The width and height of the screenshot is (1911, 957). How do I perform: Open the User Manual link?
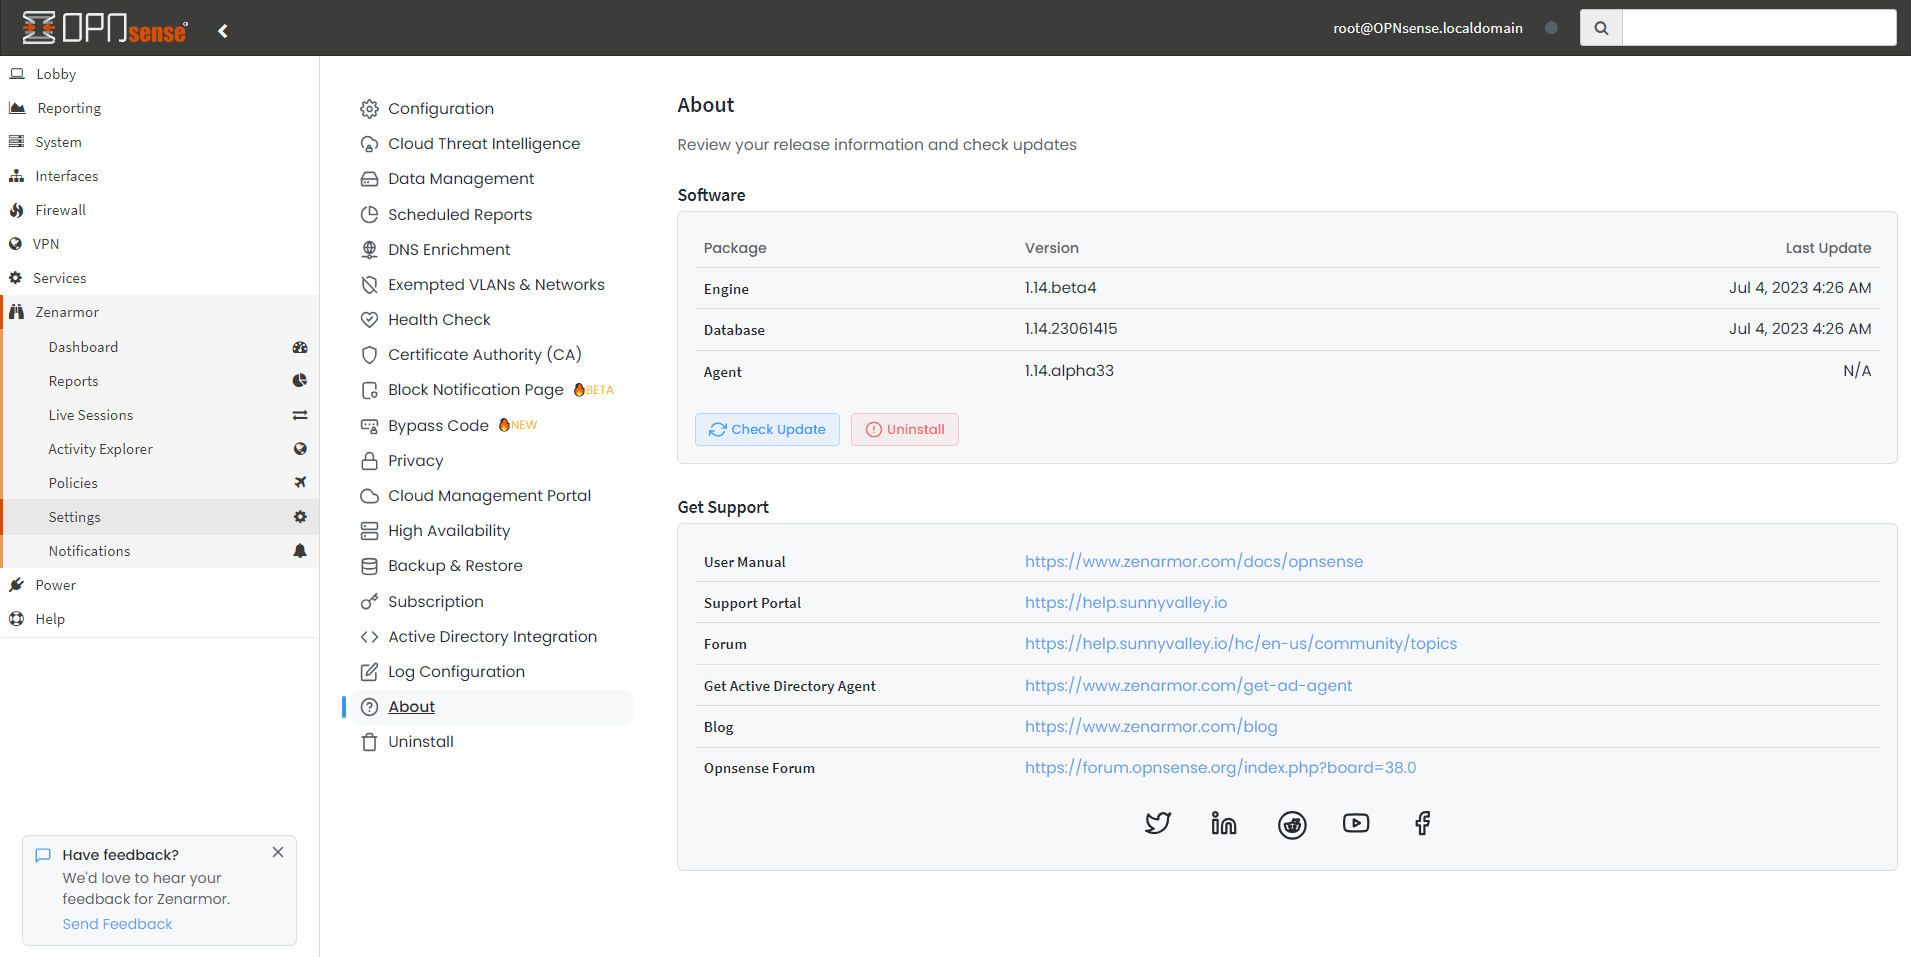1193,562
